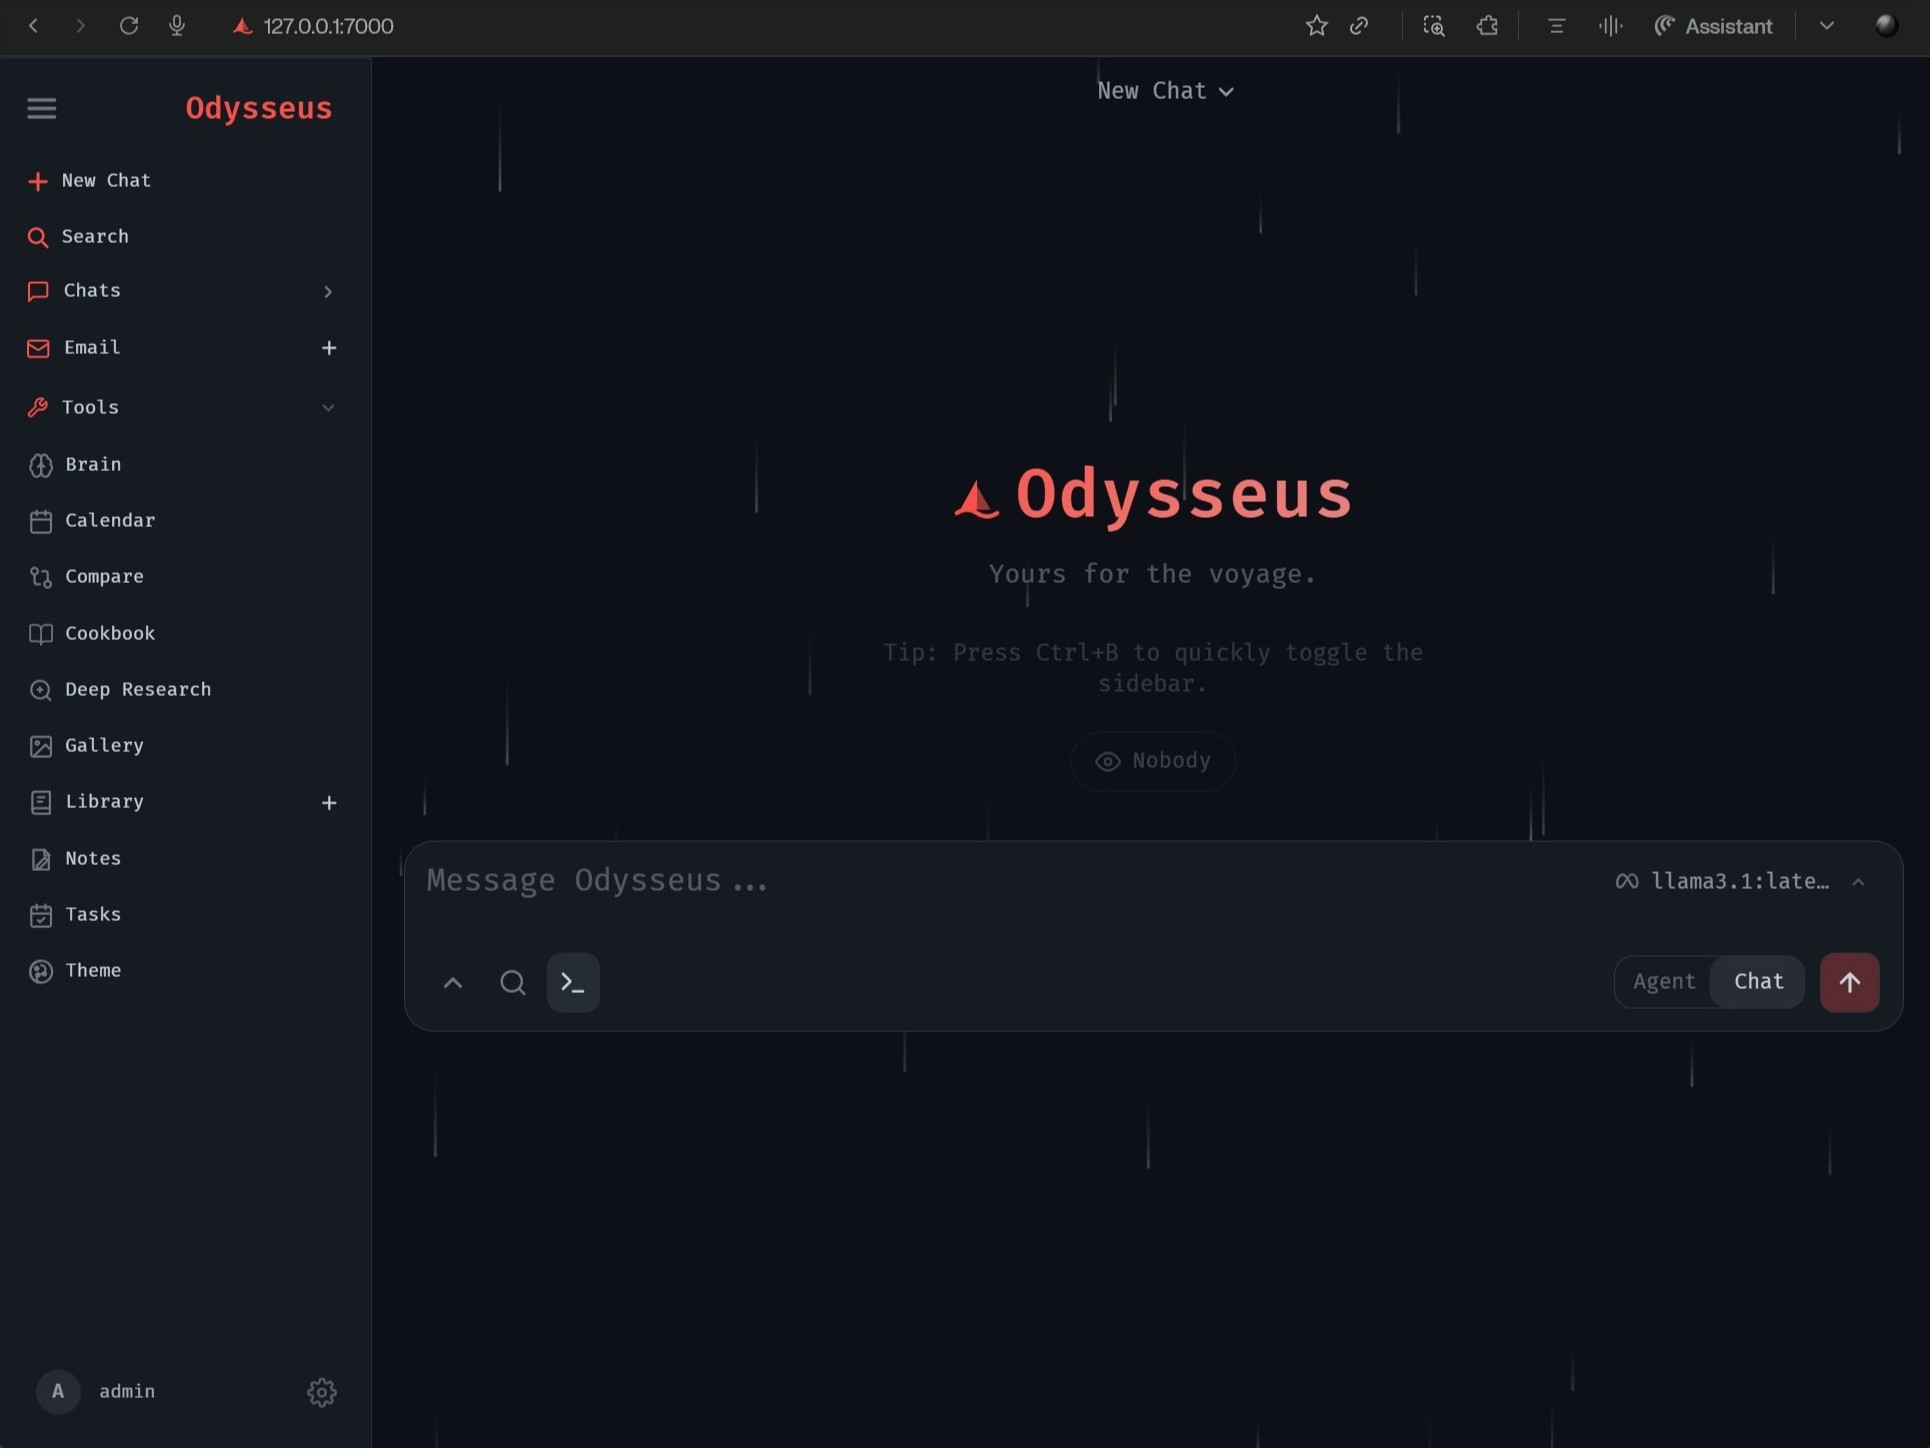Toggle the sidebar with the hamburger icon
This screenshot has width=1930, height=1448.
tap(41, 108)
